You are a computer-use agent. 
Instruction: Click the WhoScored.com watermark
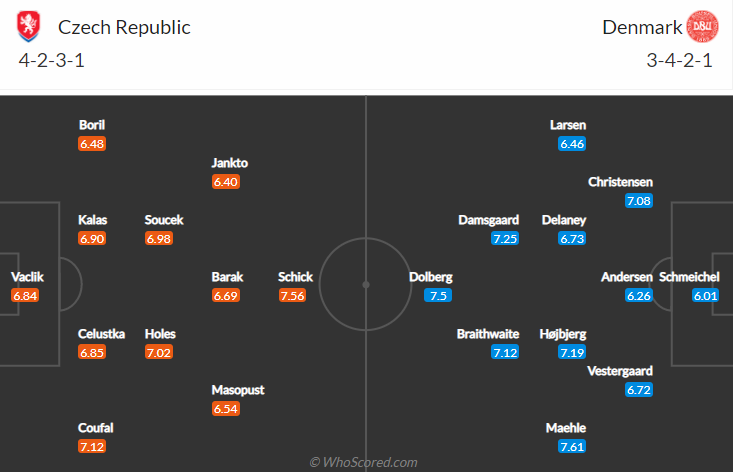tap(364, 462)
